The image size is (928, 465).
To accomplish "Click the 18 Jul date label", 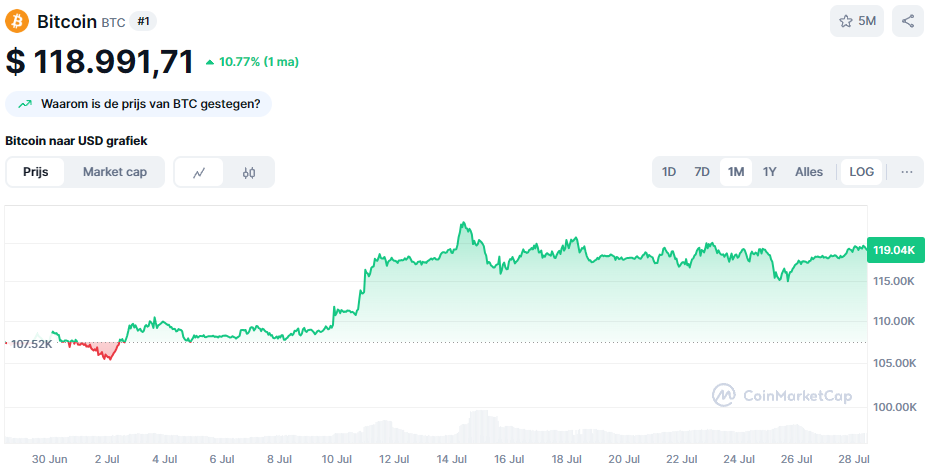I will click(566, 459).
